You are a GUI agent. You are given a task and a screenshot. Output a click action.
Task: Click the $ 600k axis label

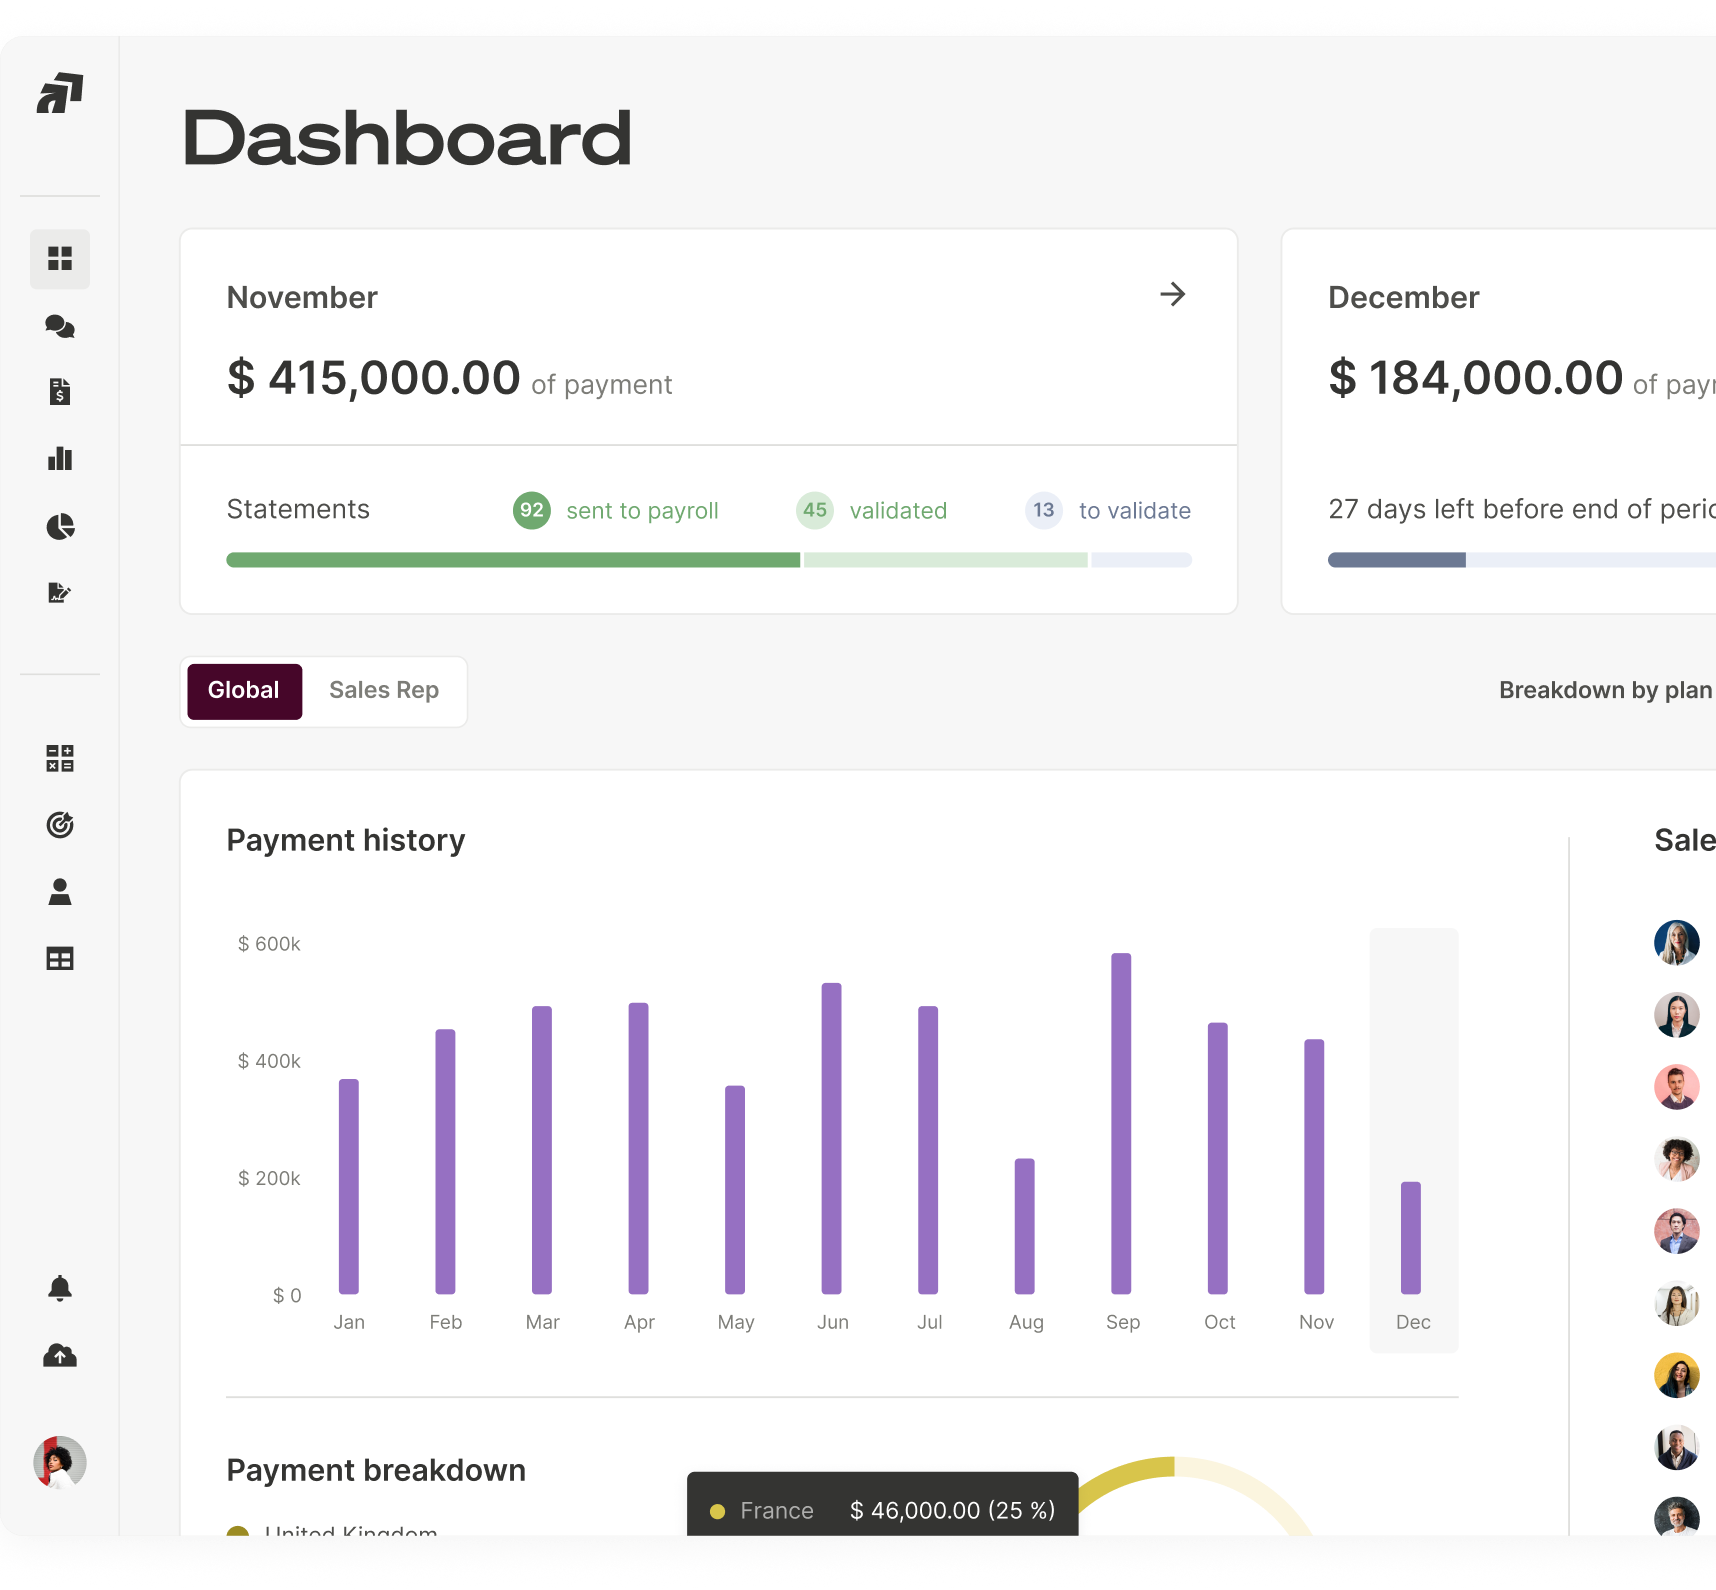tap(269, 944)
